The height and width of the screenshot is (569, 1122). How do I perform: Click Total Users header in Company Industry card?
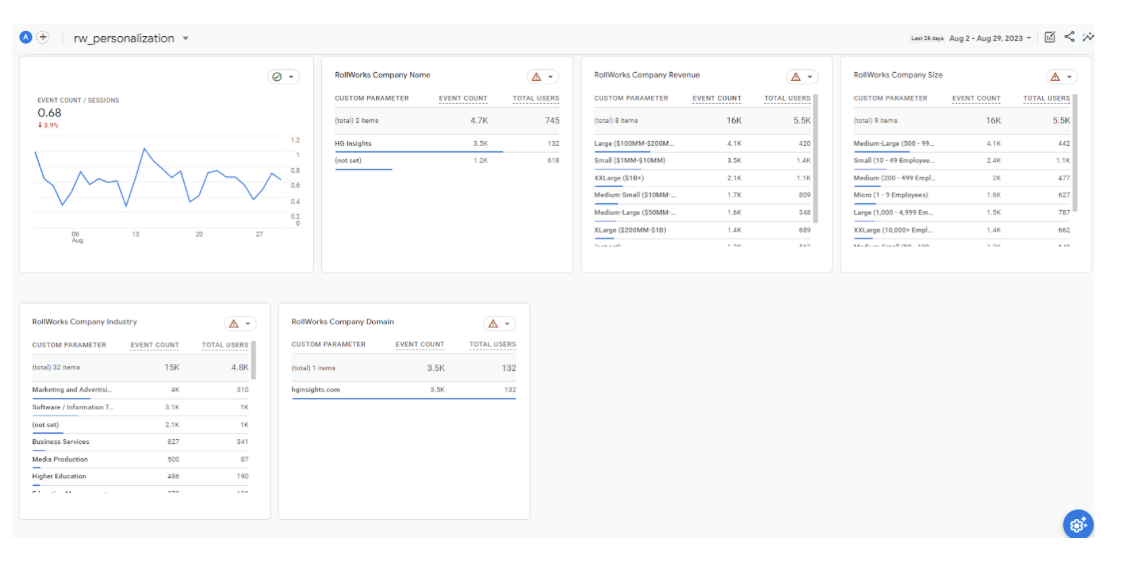[225, 345]
